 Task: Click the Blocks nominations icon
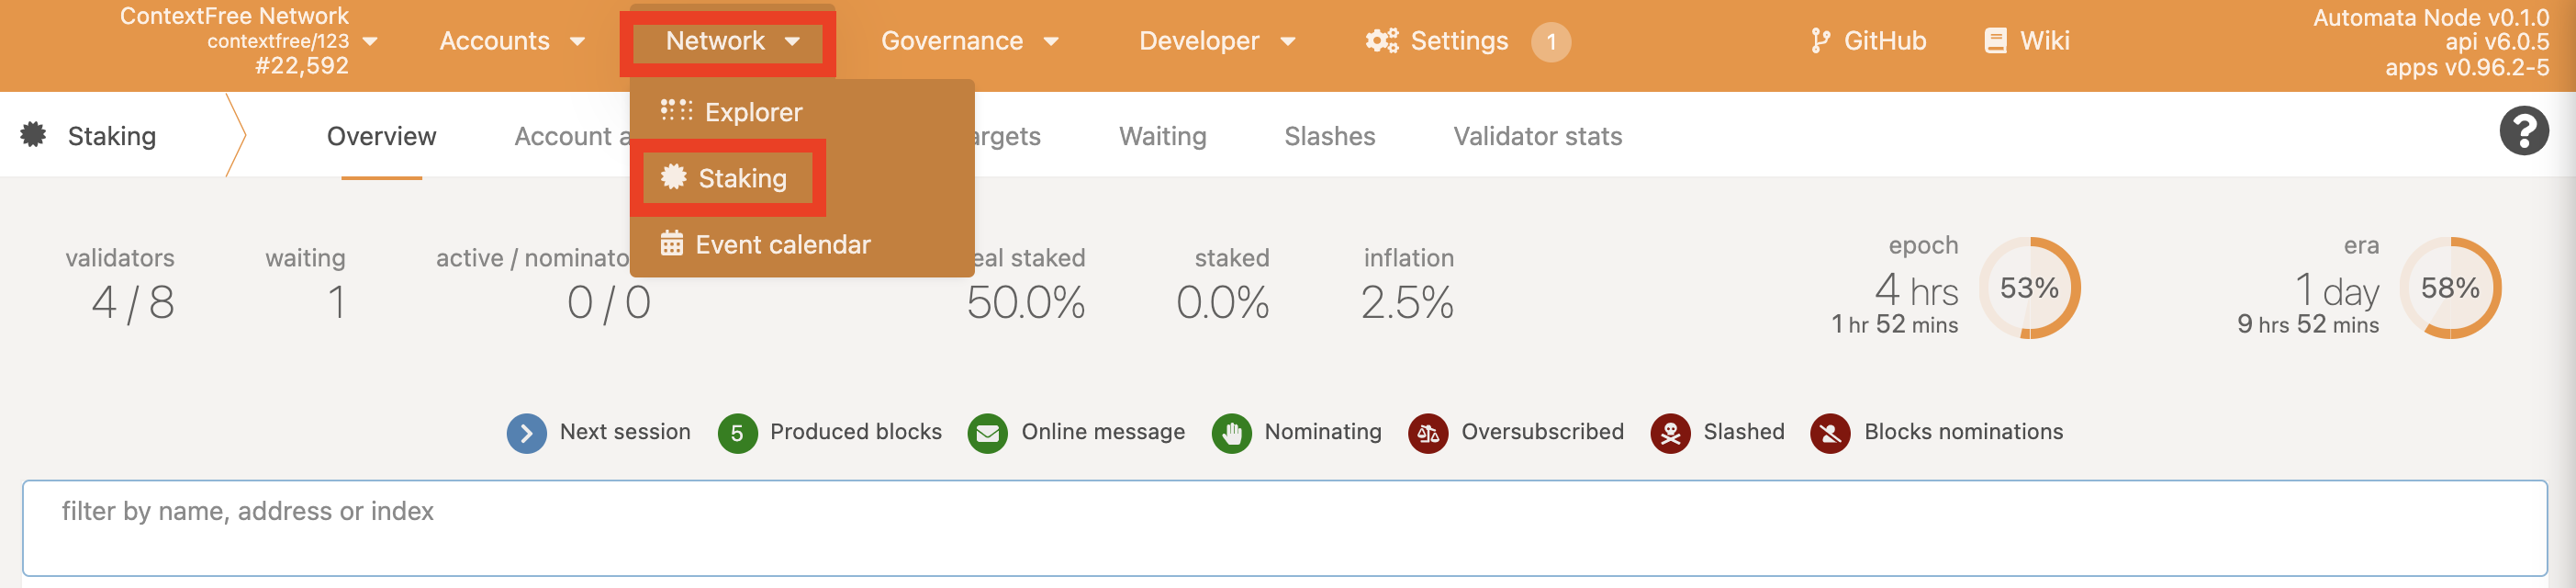pyautogui.click(x=1829, y=433)
